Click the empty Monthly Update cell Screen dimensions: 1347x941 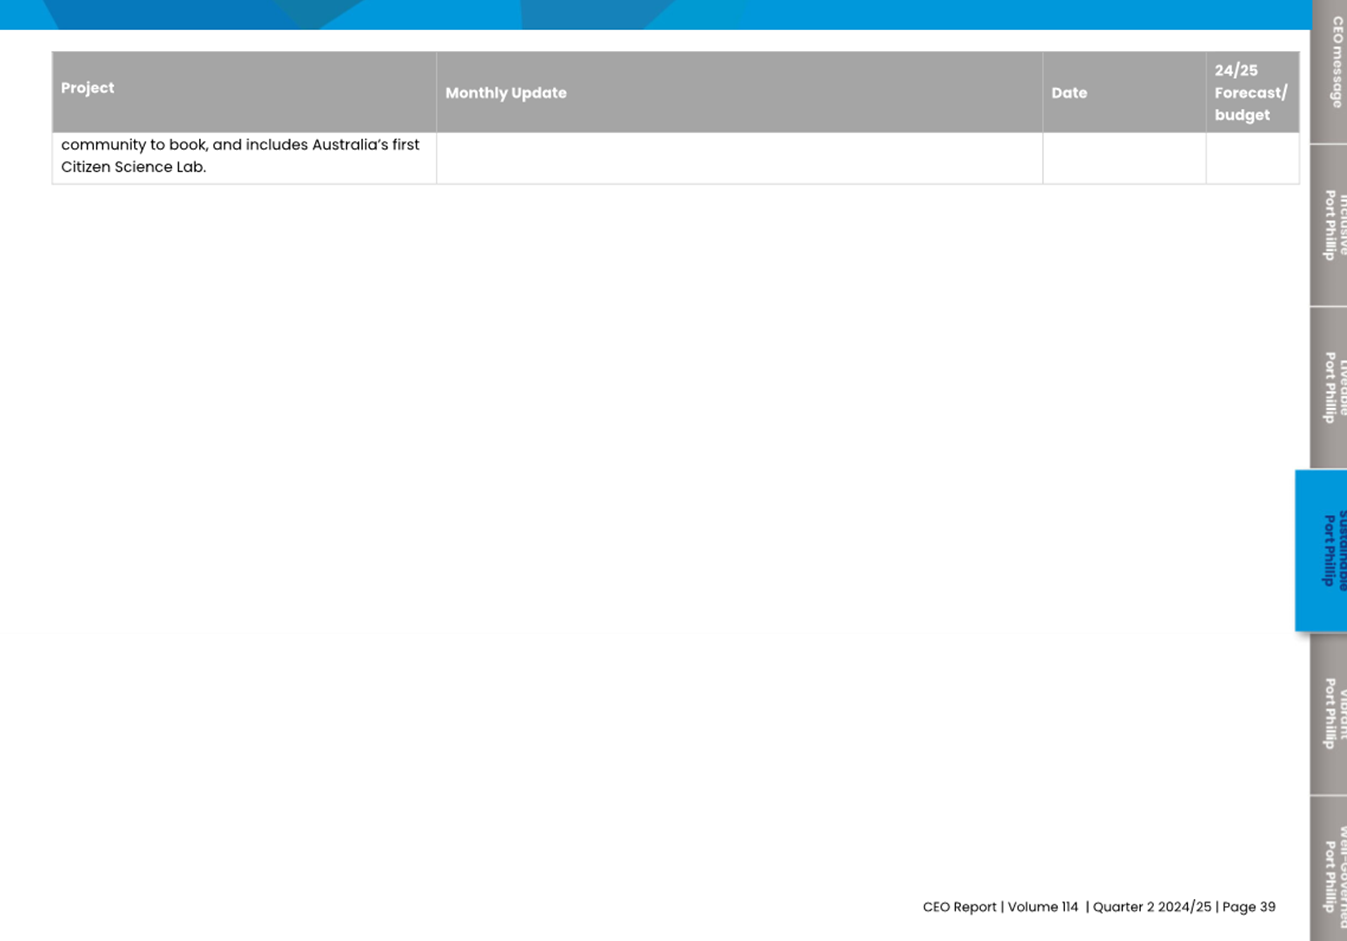pyautogui.click(x=738, y=158)
